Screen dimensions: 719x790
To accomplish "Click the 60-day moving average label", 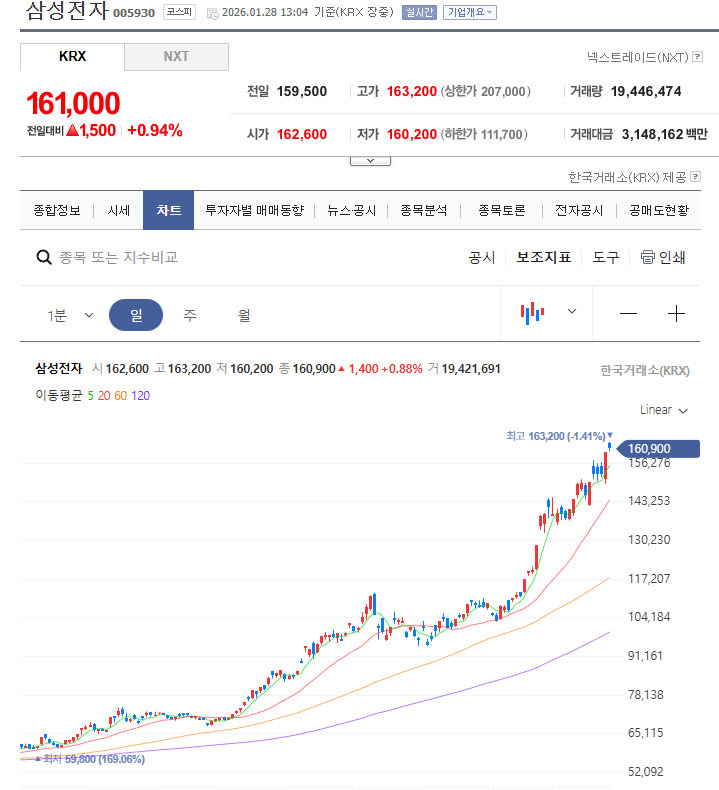I will tap(120, 396).
